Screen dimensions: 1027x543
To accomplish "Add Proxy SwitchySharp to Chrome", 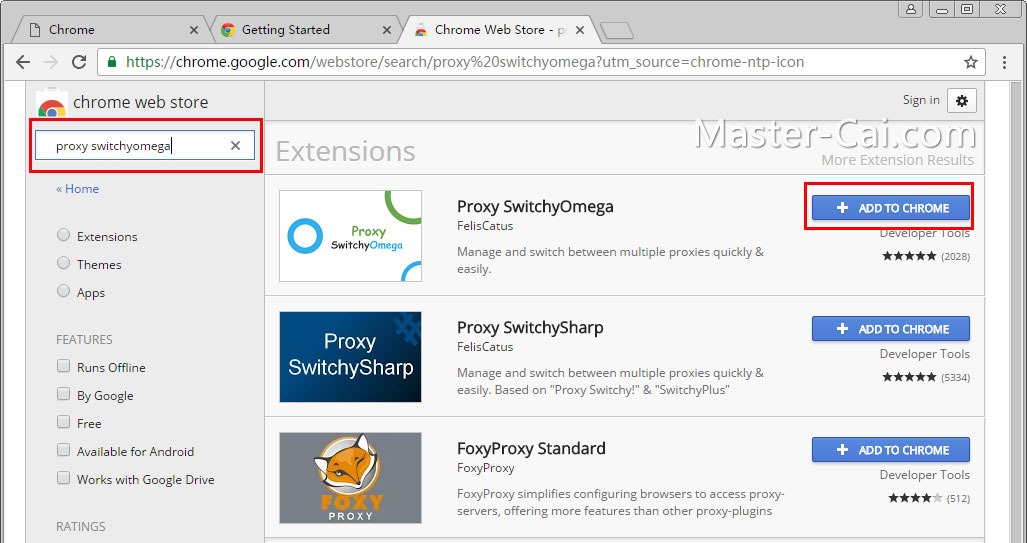I will [891, 329].
